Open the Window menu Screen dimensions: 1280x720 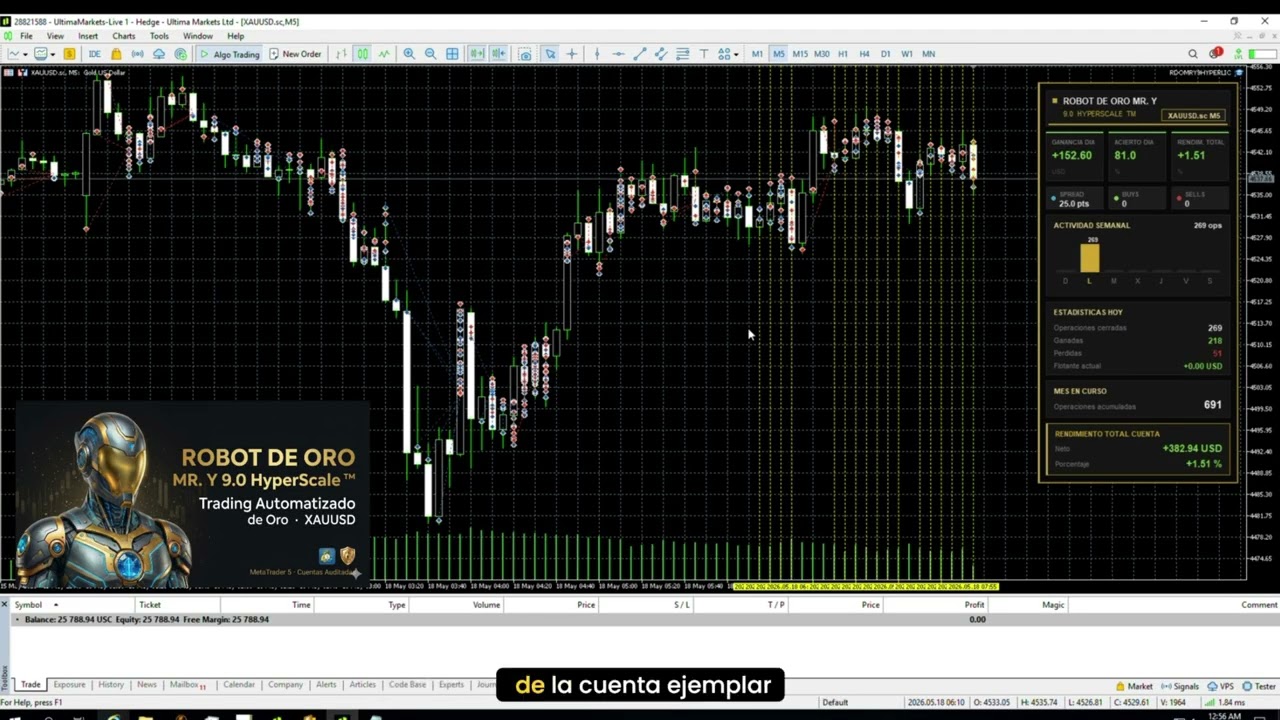click(198, 36)
